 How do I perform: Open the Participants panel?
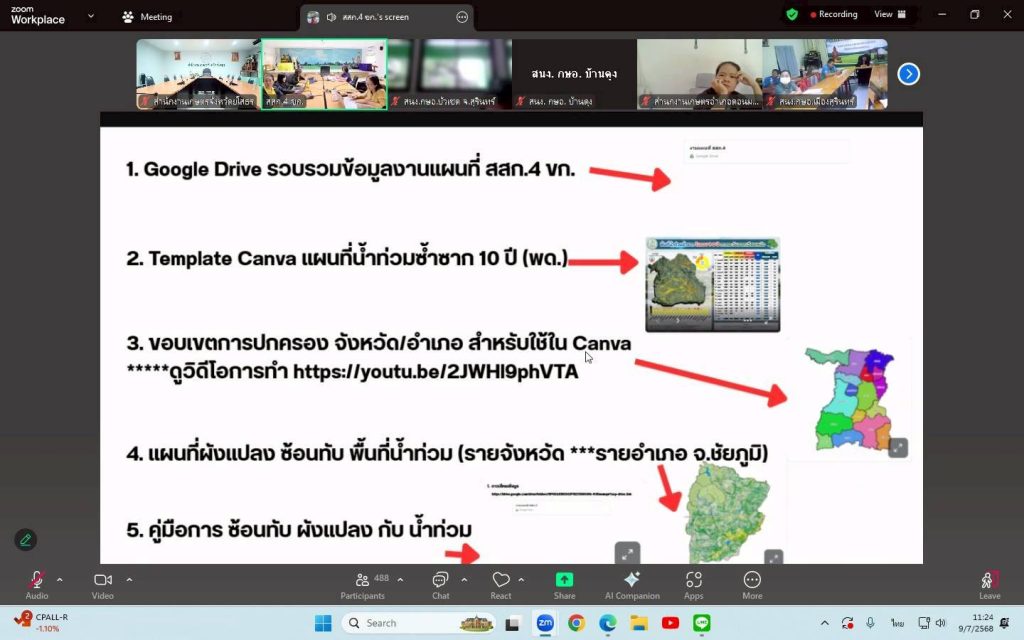(x=362, y=582)
